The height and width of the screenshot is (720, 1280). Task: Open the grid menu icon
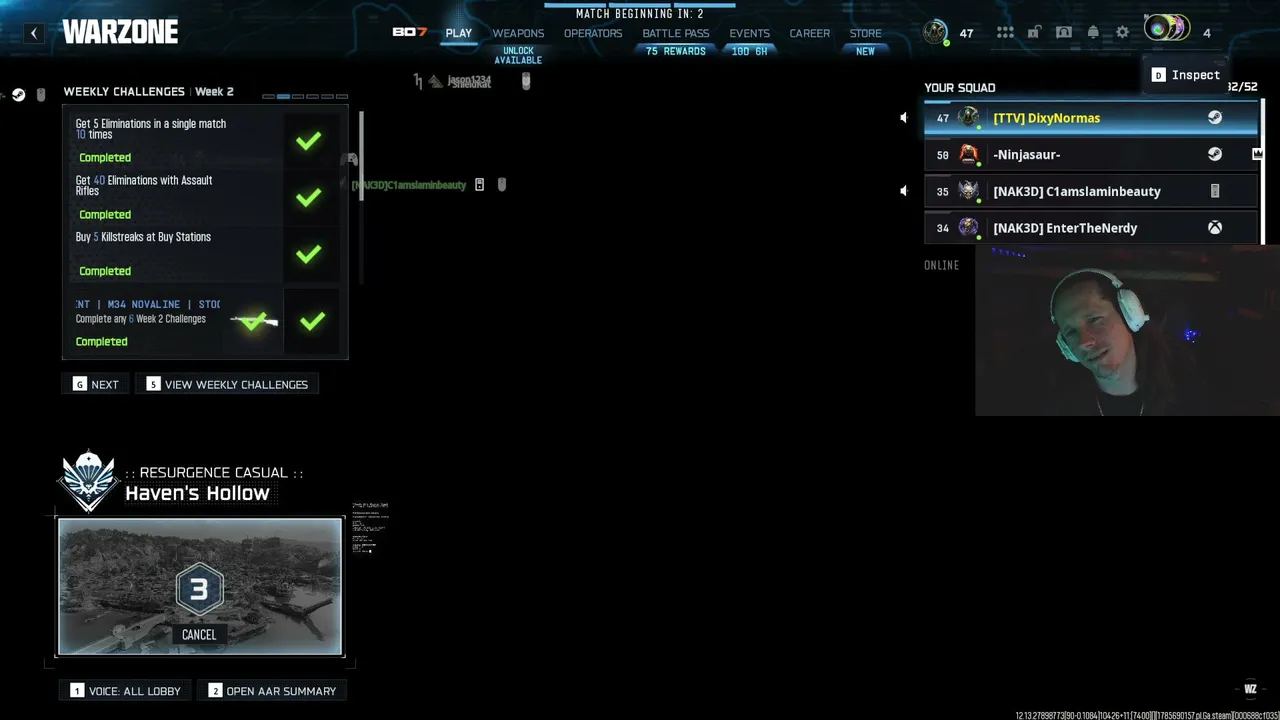[x=1005, y=33]
